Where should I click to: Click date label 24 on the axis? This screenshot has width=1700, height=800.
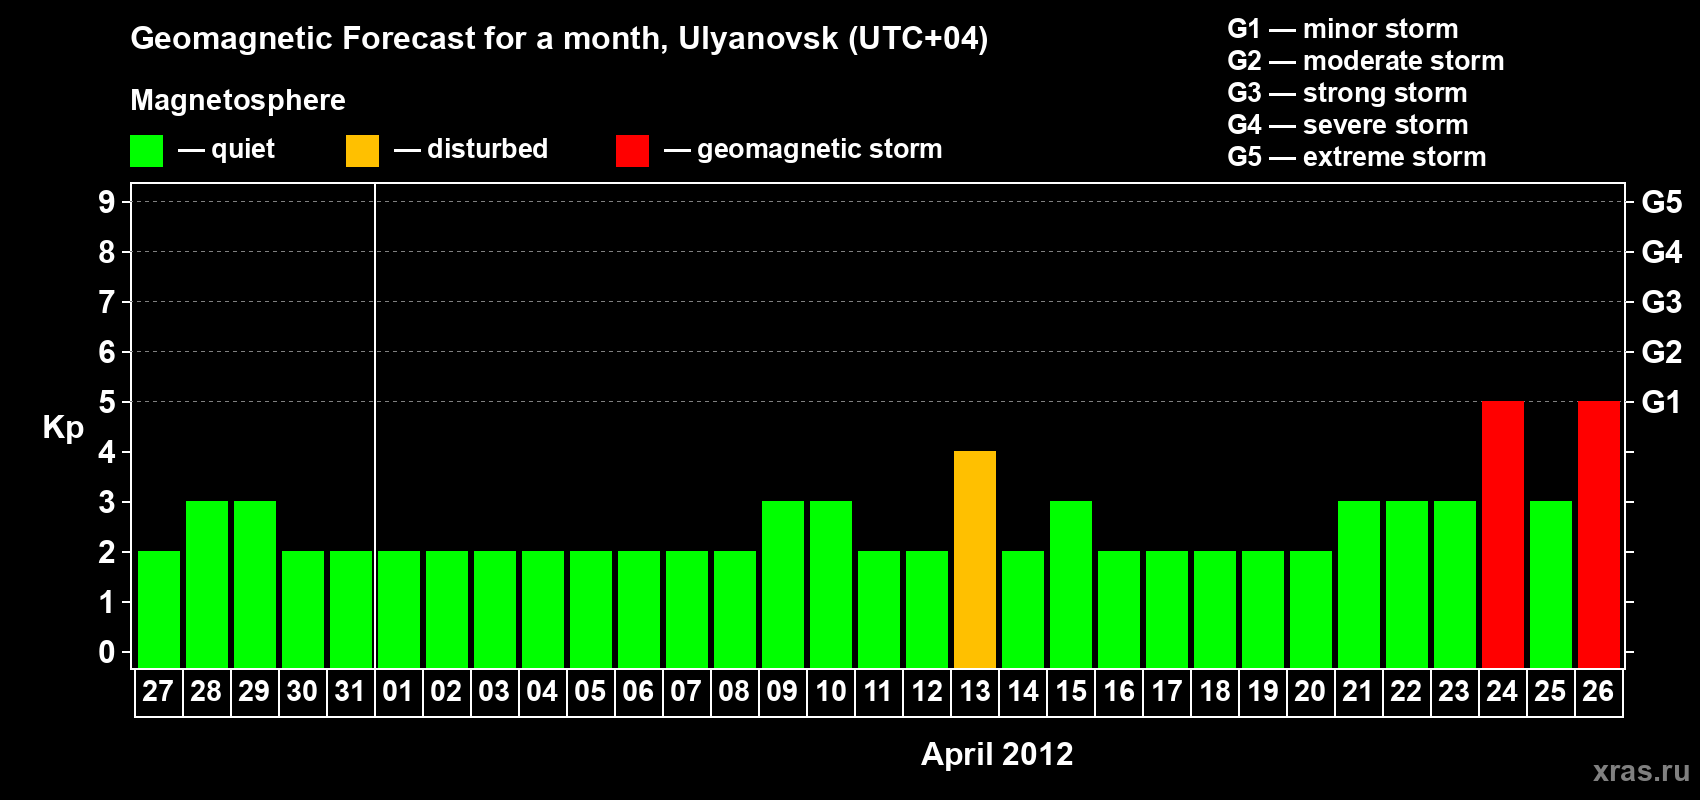1502,692
